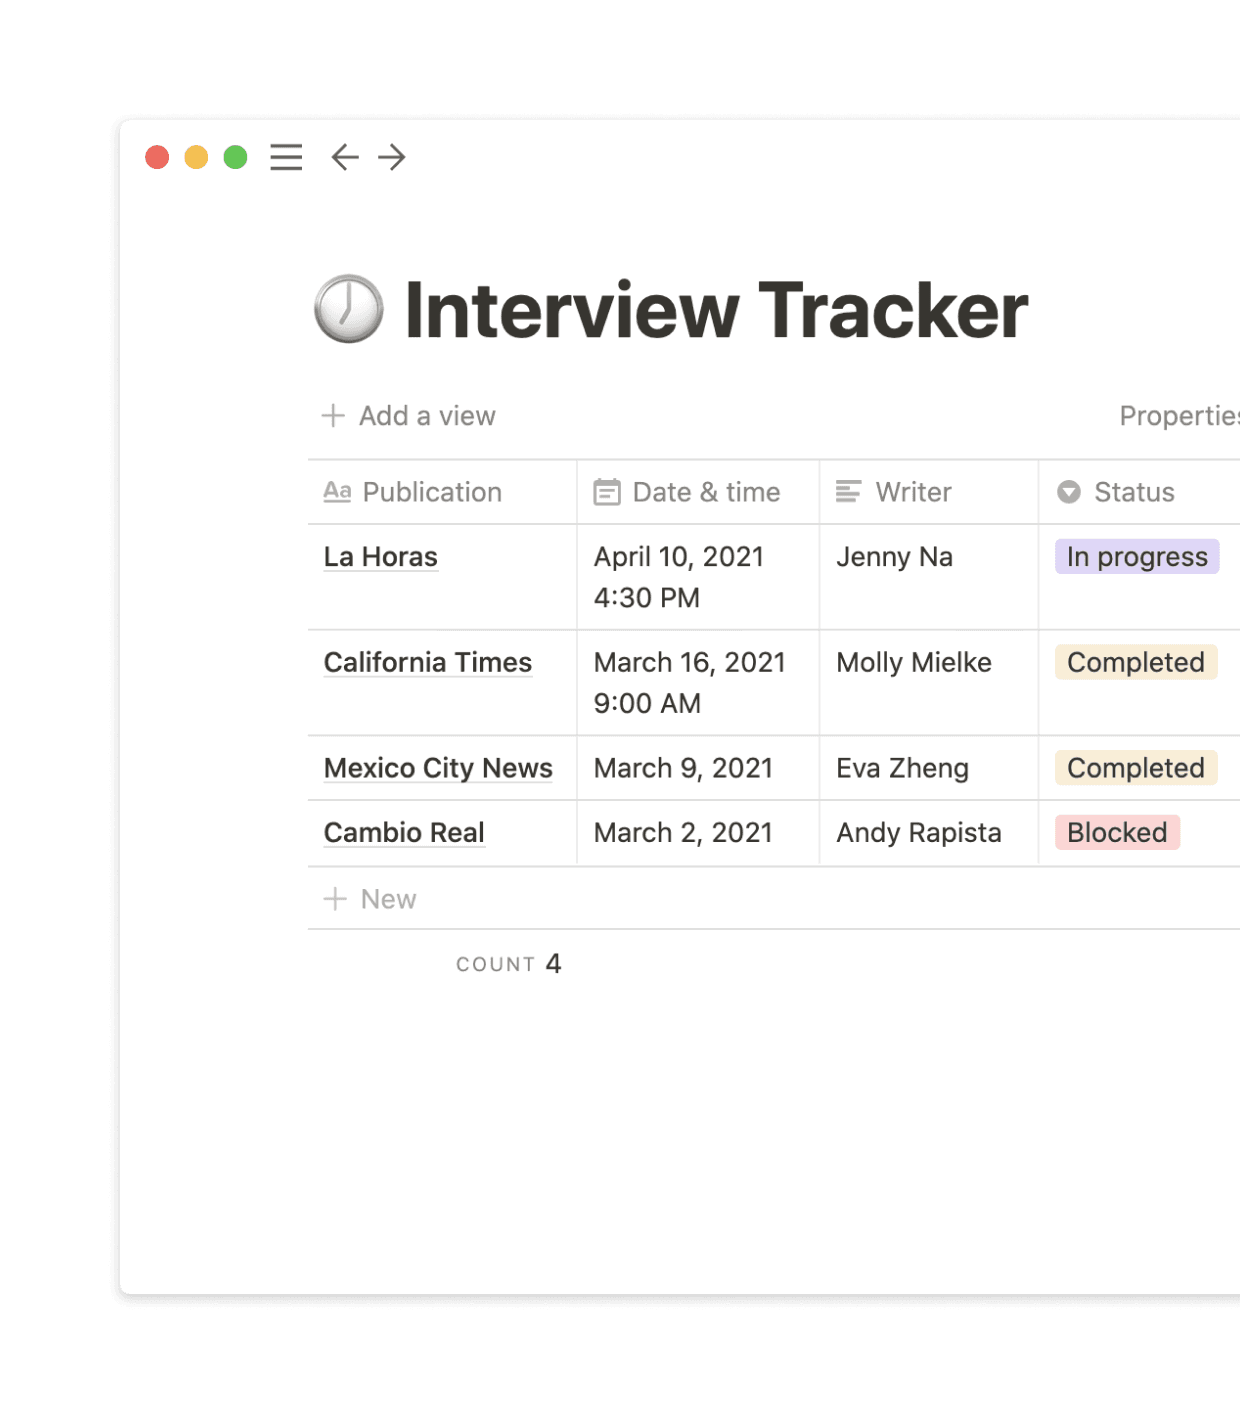Open the Publication column header options
1240x1414 pixels.
(432, 492)
